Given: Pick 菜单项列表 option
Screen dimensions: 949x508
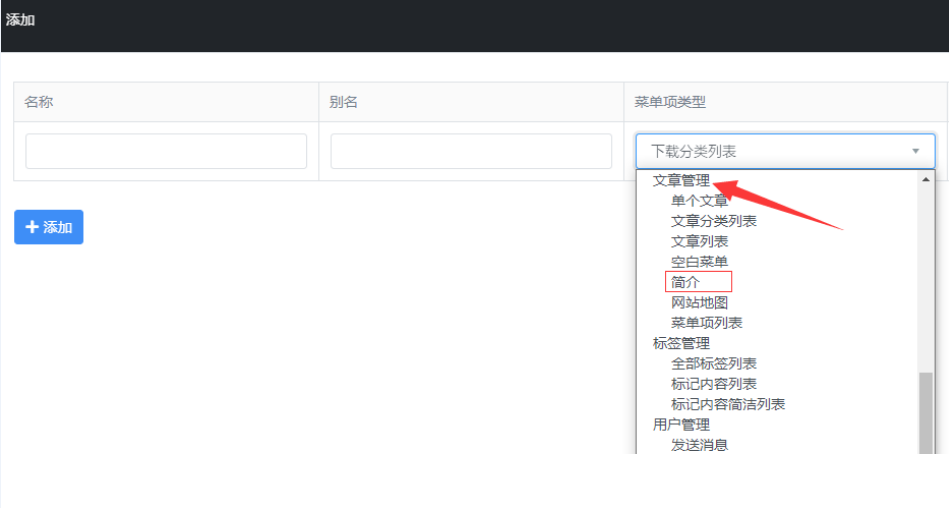Looking at the screenshot, I should pos(706,323).
